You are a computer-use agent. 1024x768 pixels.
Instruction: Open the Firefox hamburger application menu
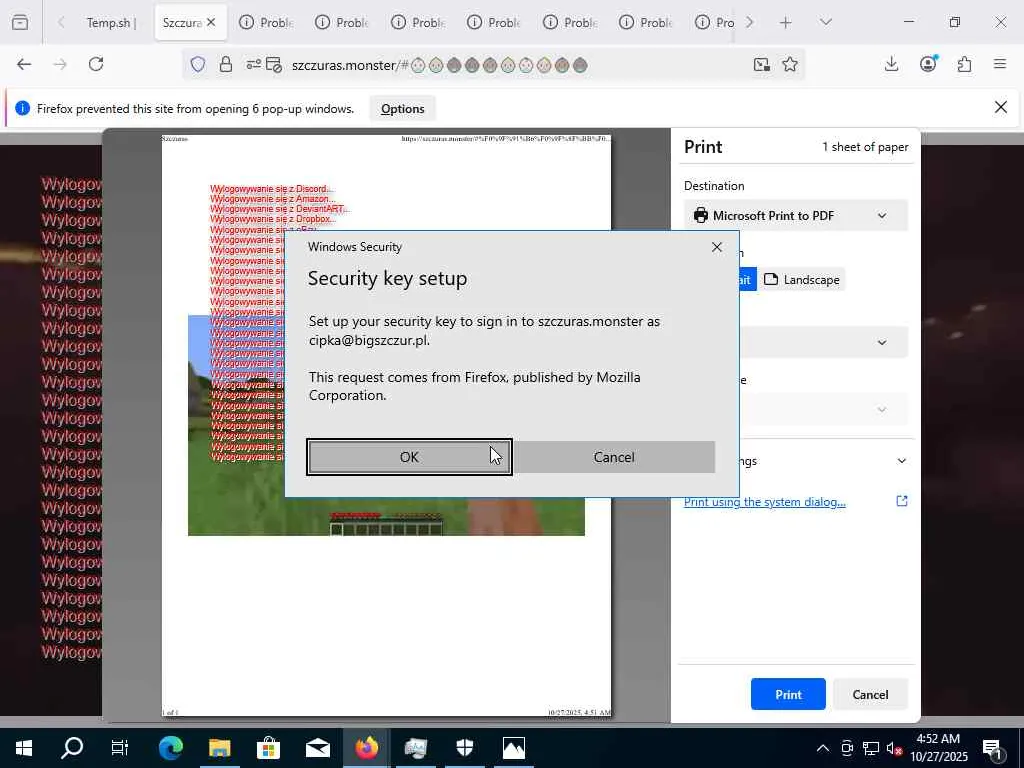coord(1000,64)
